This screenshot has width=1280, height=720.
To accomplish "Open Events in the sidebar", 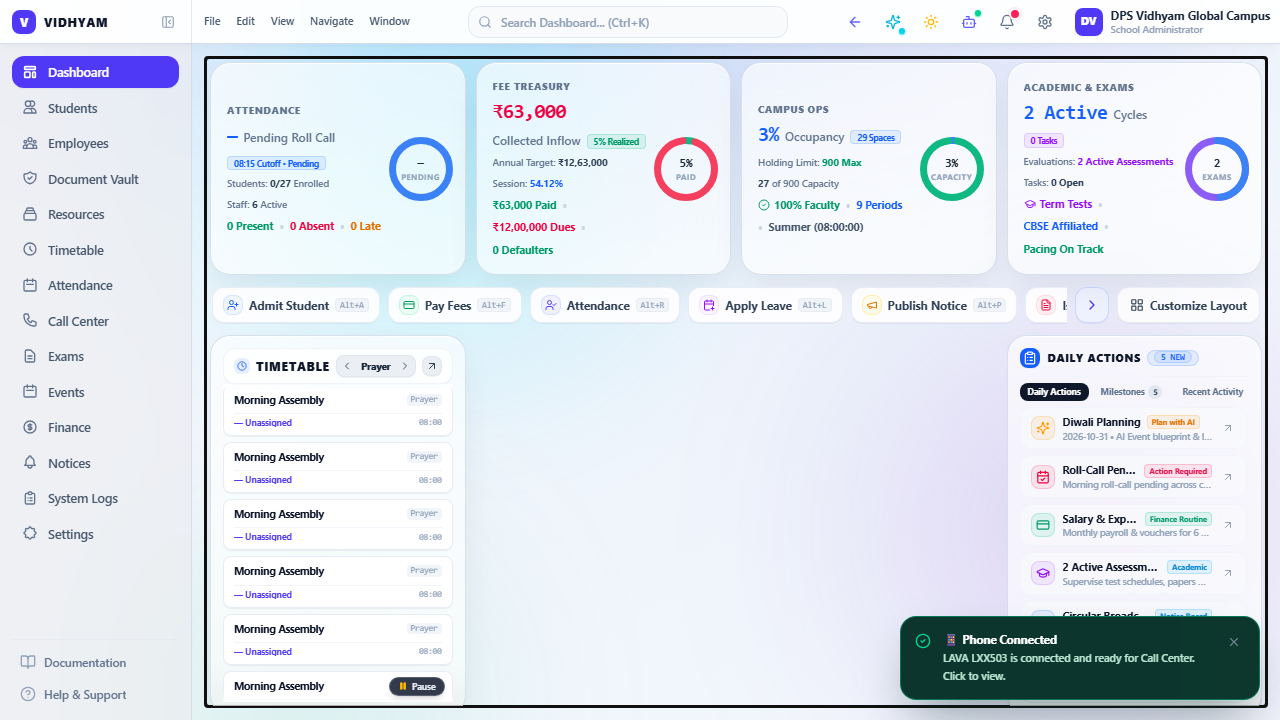I will click(95, 392).
